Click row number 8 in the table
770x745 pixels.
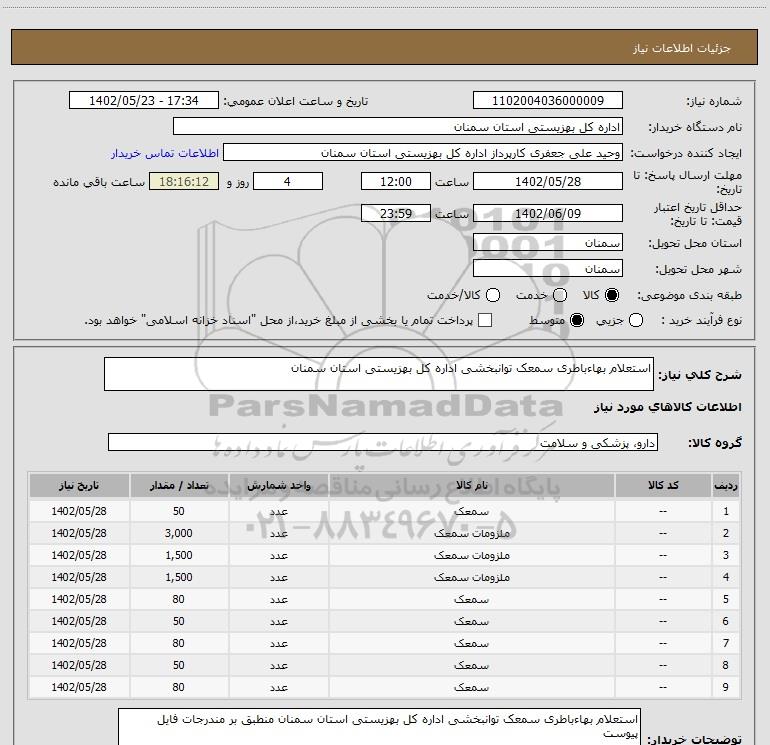726,665
